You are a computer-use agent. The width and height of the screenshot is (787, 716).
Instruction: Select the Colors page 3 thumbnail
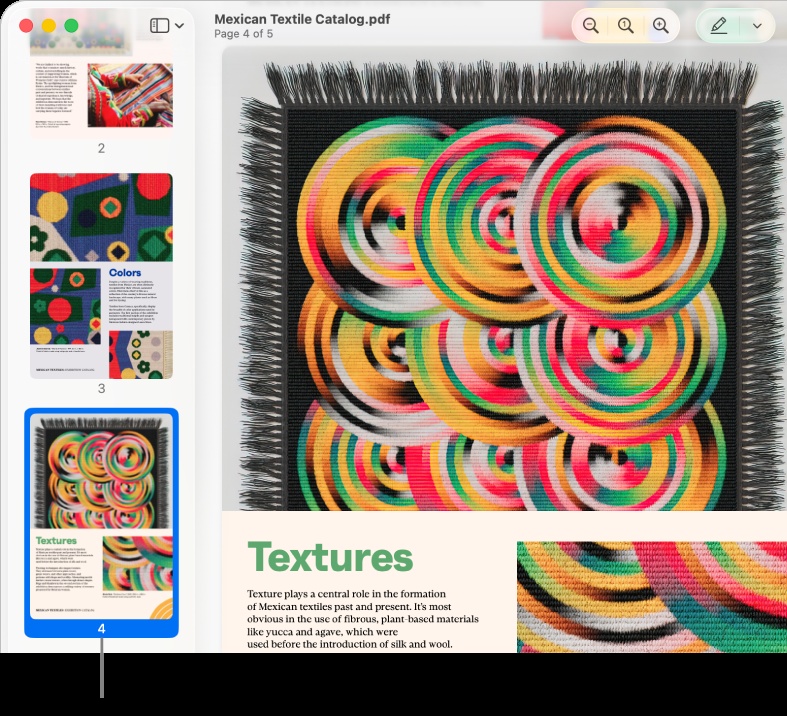click(x=101, y=275)
